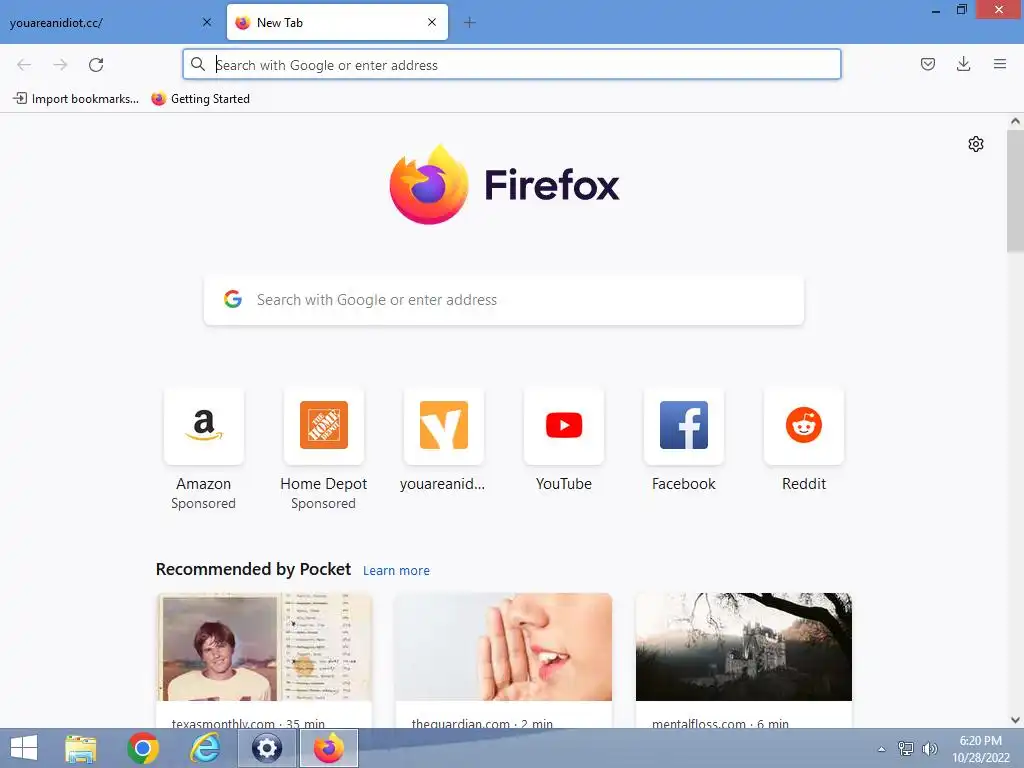Screen dimensions: 1024x768
Task: Open the Settings gear taskbar app
Action: click(x=266, y=748)
